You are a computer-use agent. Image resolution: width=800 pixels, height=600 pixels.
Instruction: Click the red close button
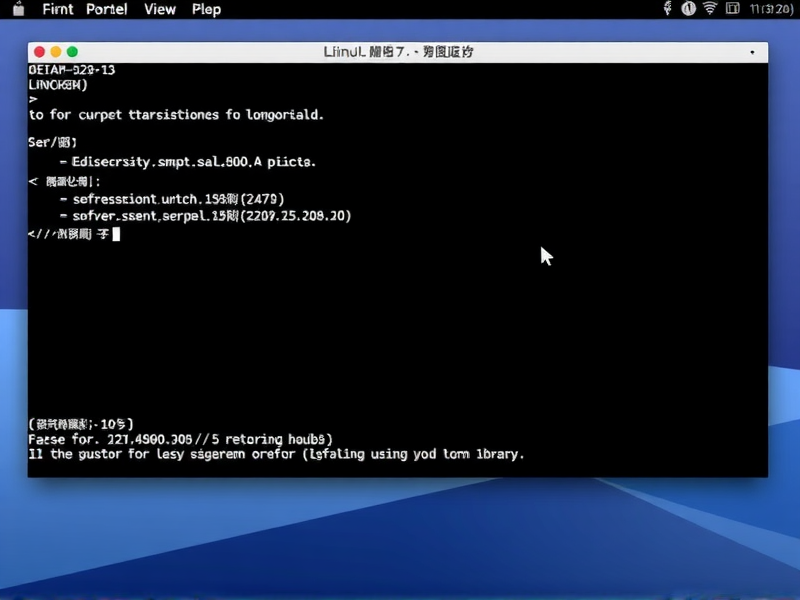coord(38,51)
